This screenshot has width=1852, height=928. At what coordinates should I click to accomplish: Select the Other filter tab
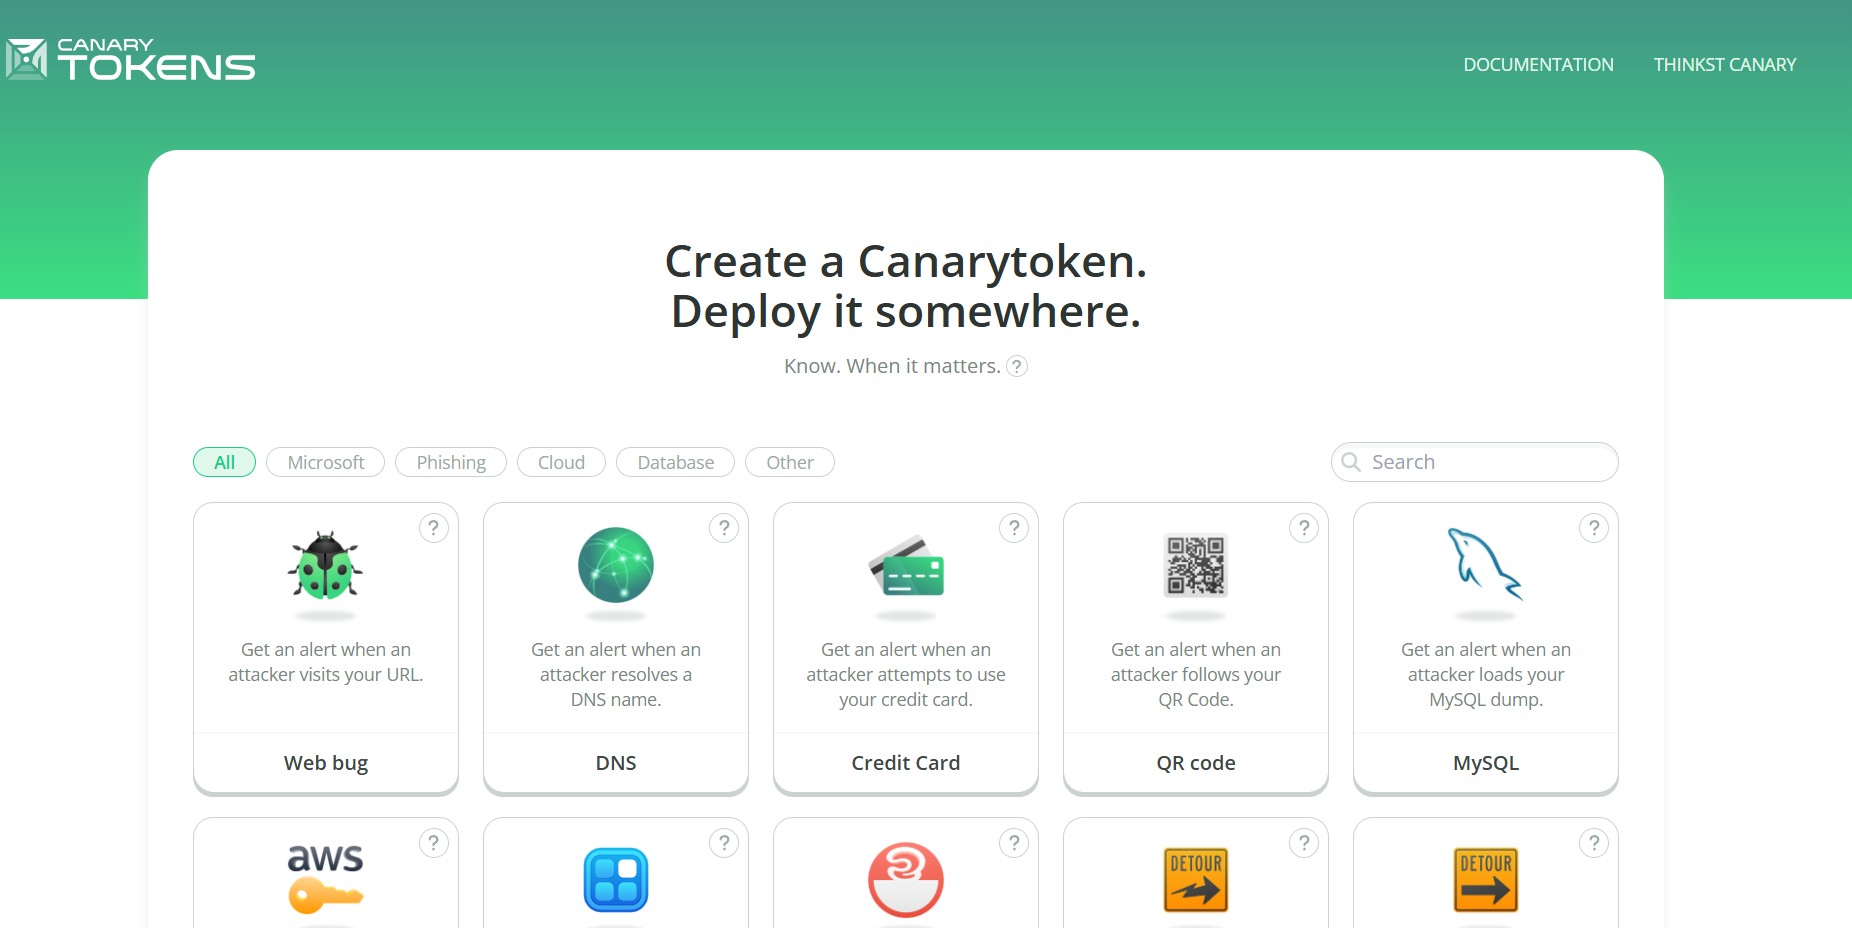(790, 462)
